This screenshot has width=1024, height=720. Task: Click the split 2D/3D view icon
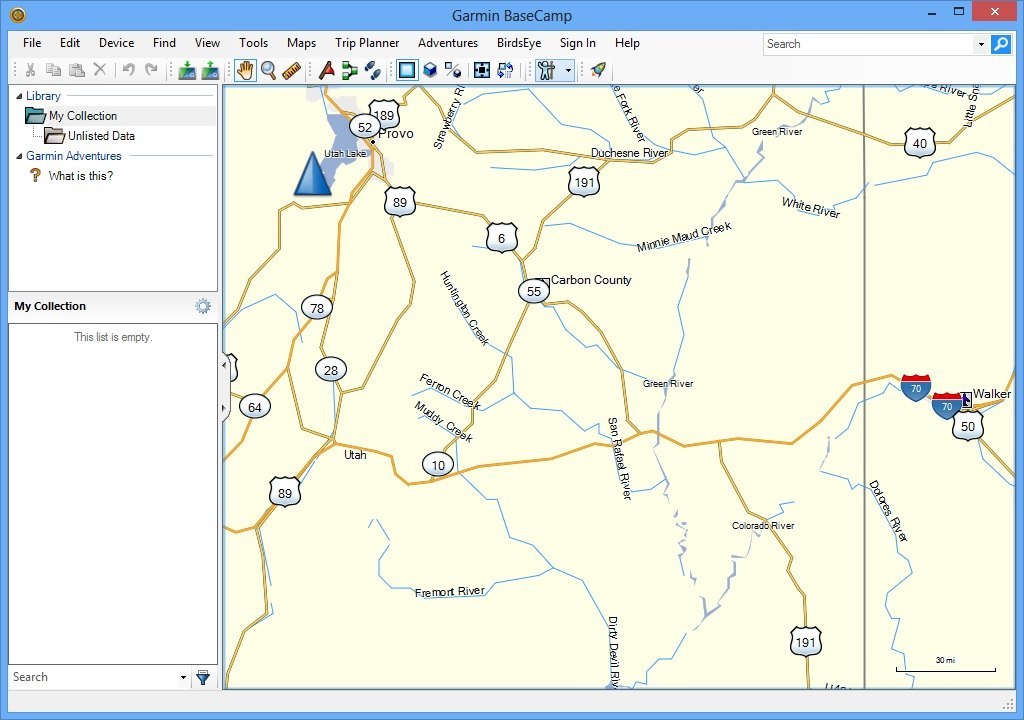[453, 70]
